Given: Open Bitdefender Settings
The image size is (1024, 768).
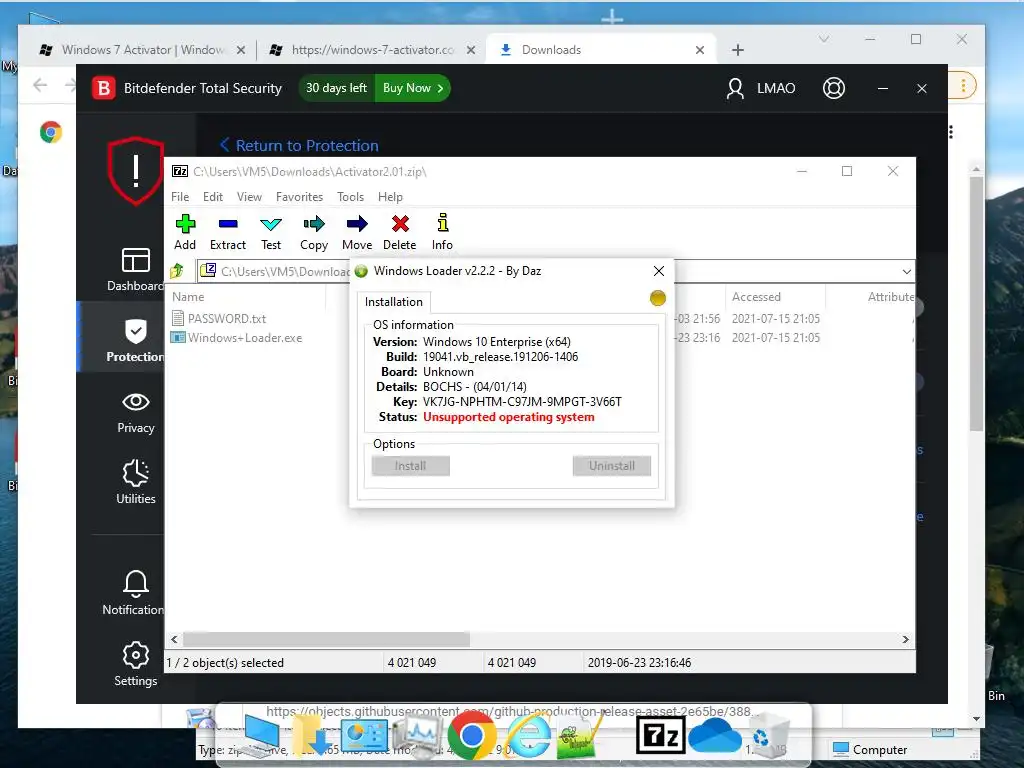Looking at the screenshot, I should pos(135,664).
